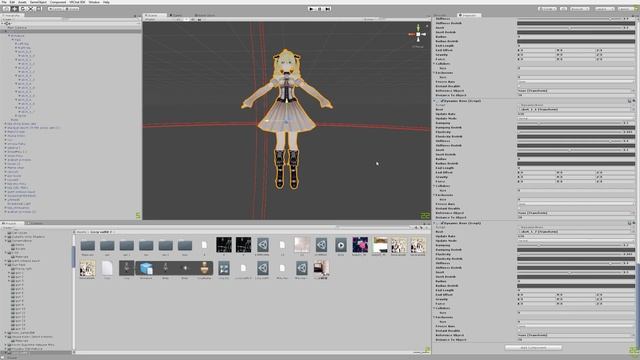The image size is (640, 360).
Task: Select the first folder in the Project grid
Action: (x=87, y=245)
